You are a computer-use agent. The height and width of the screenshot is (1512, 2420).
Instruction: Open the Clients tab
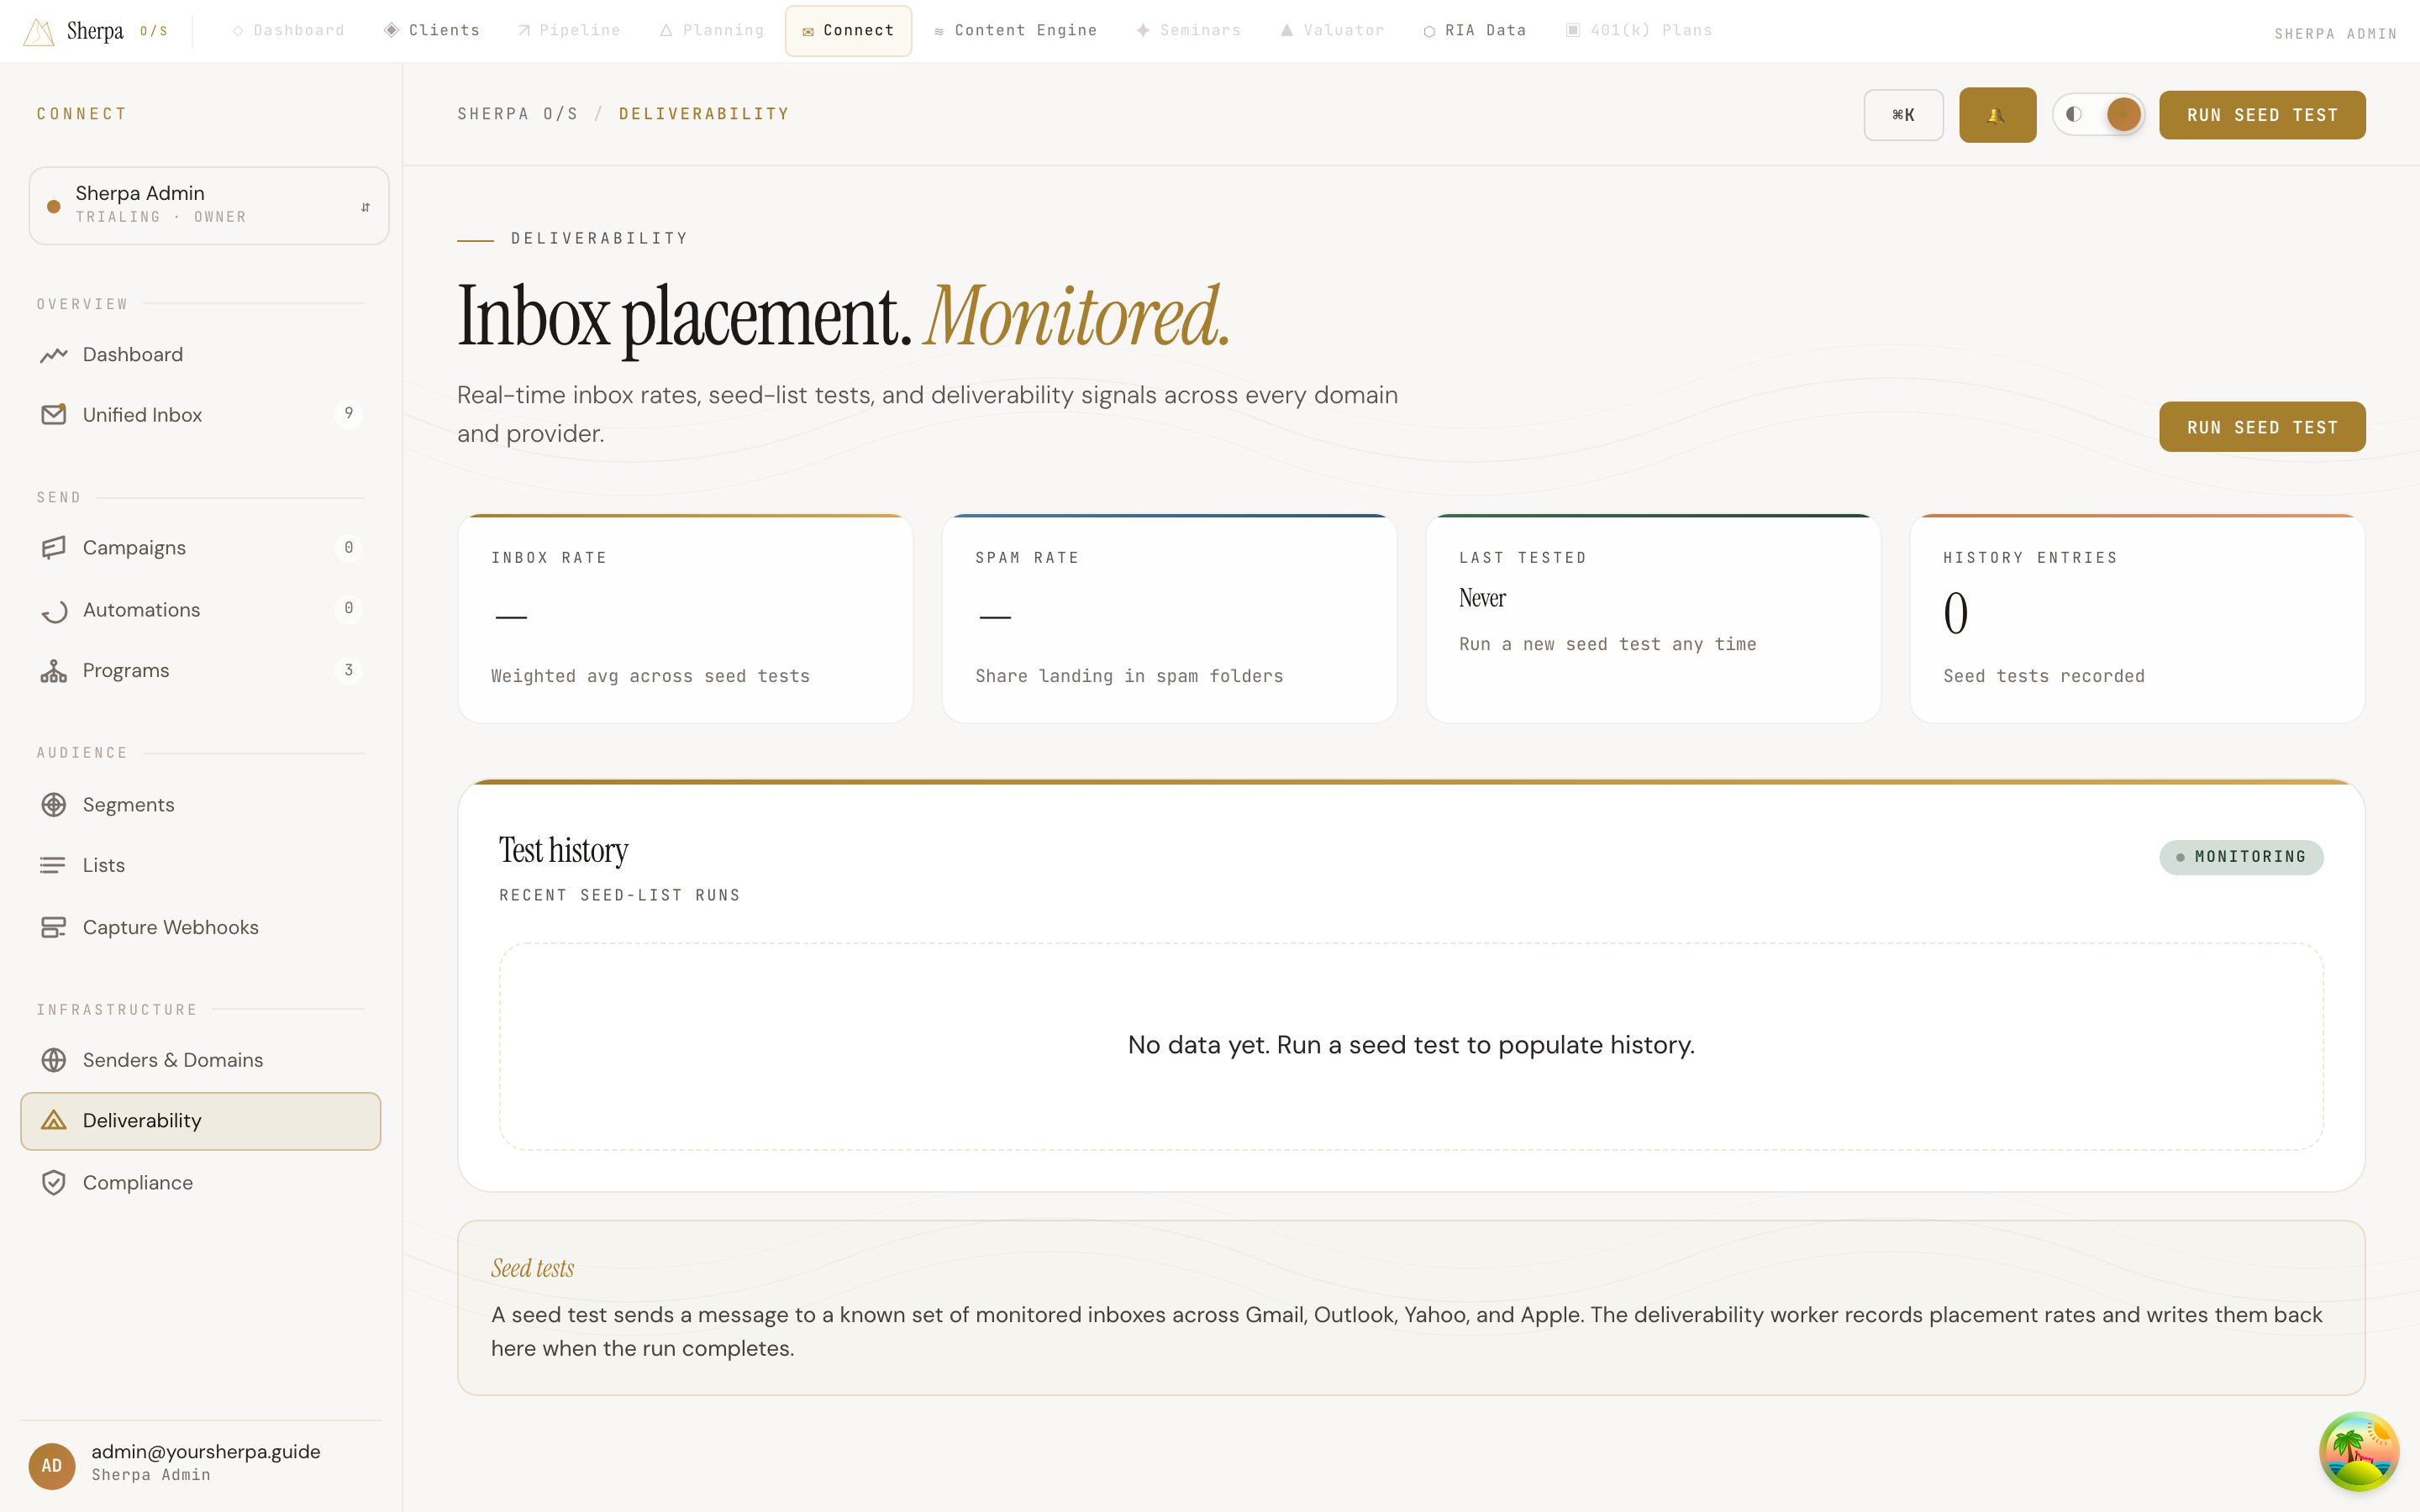[x=432, y=30]
